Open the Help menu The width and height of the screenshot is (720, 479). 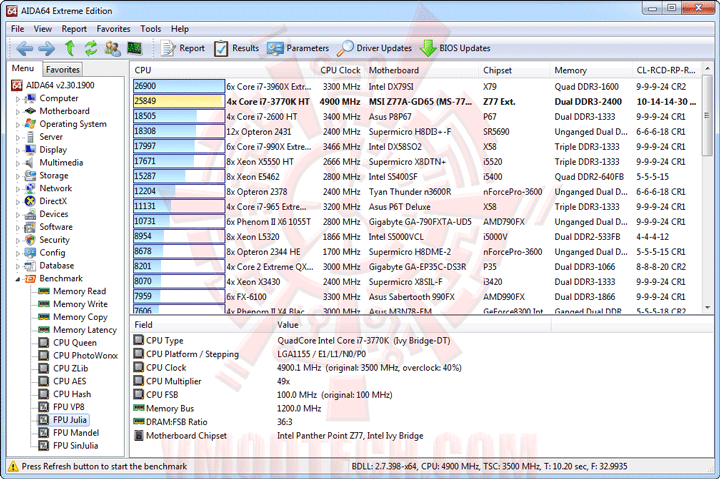[x=180, y=29]
